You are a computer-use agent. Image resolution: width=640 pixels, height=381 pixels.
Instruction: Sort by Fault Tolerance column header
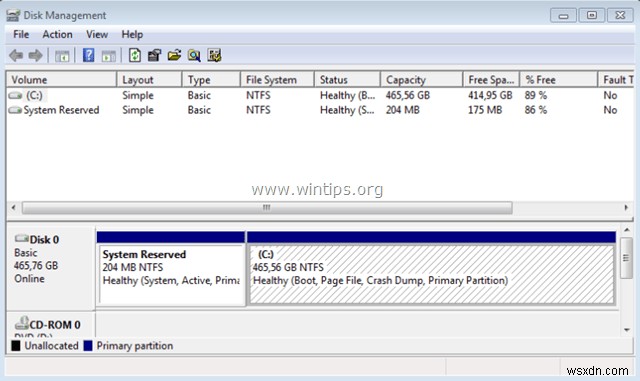tap(616, 80)
